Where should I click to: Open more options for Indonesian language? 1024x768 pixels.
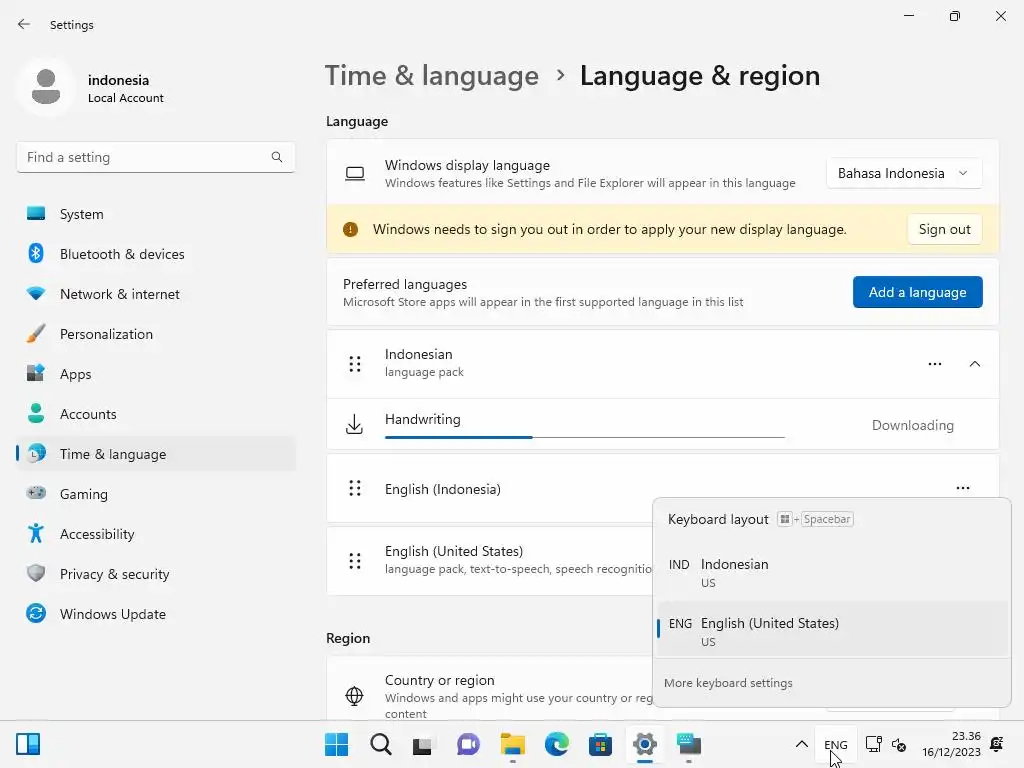935,364
